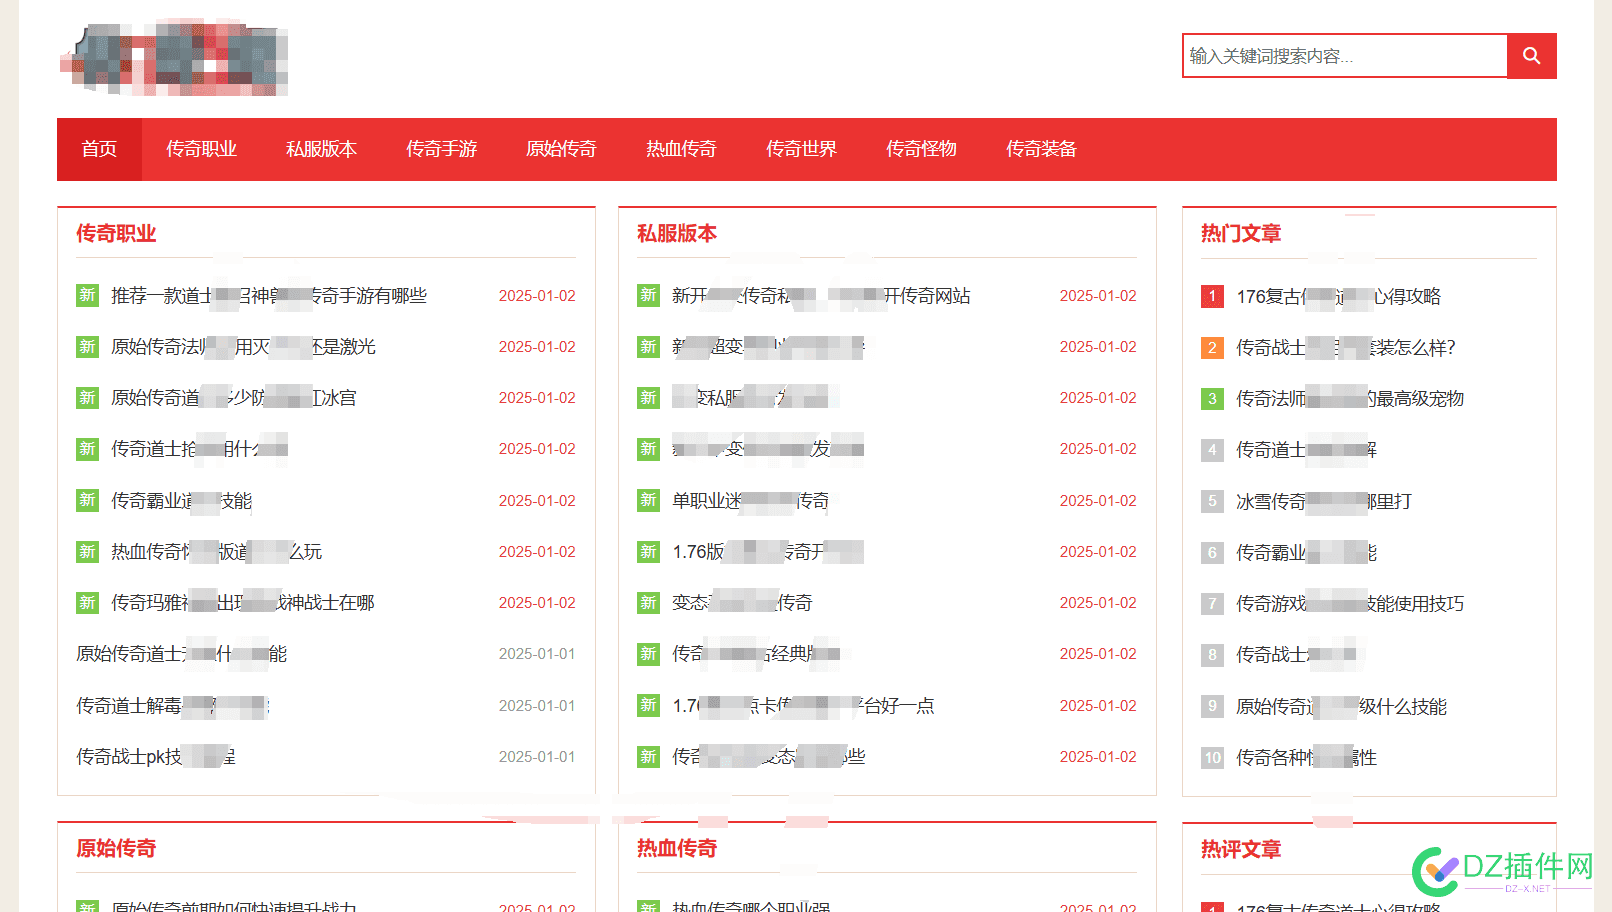Open article starting 传奇道士抢

pos(199,449)
